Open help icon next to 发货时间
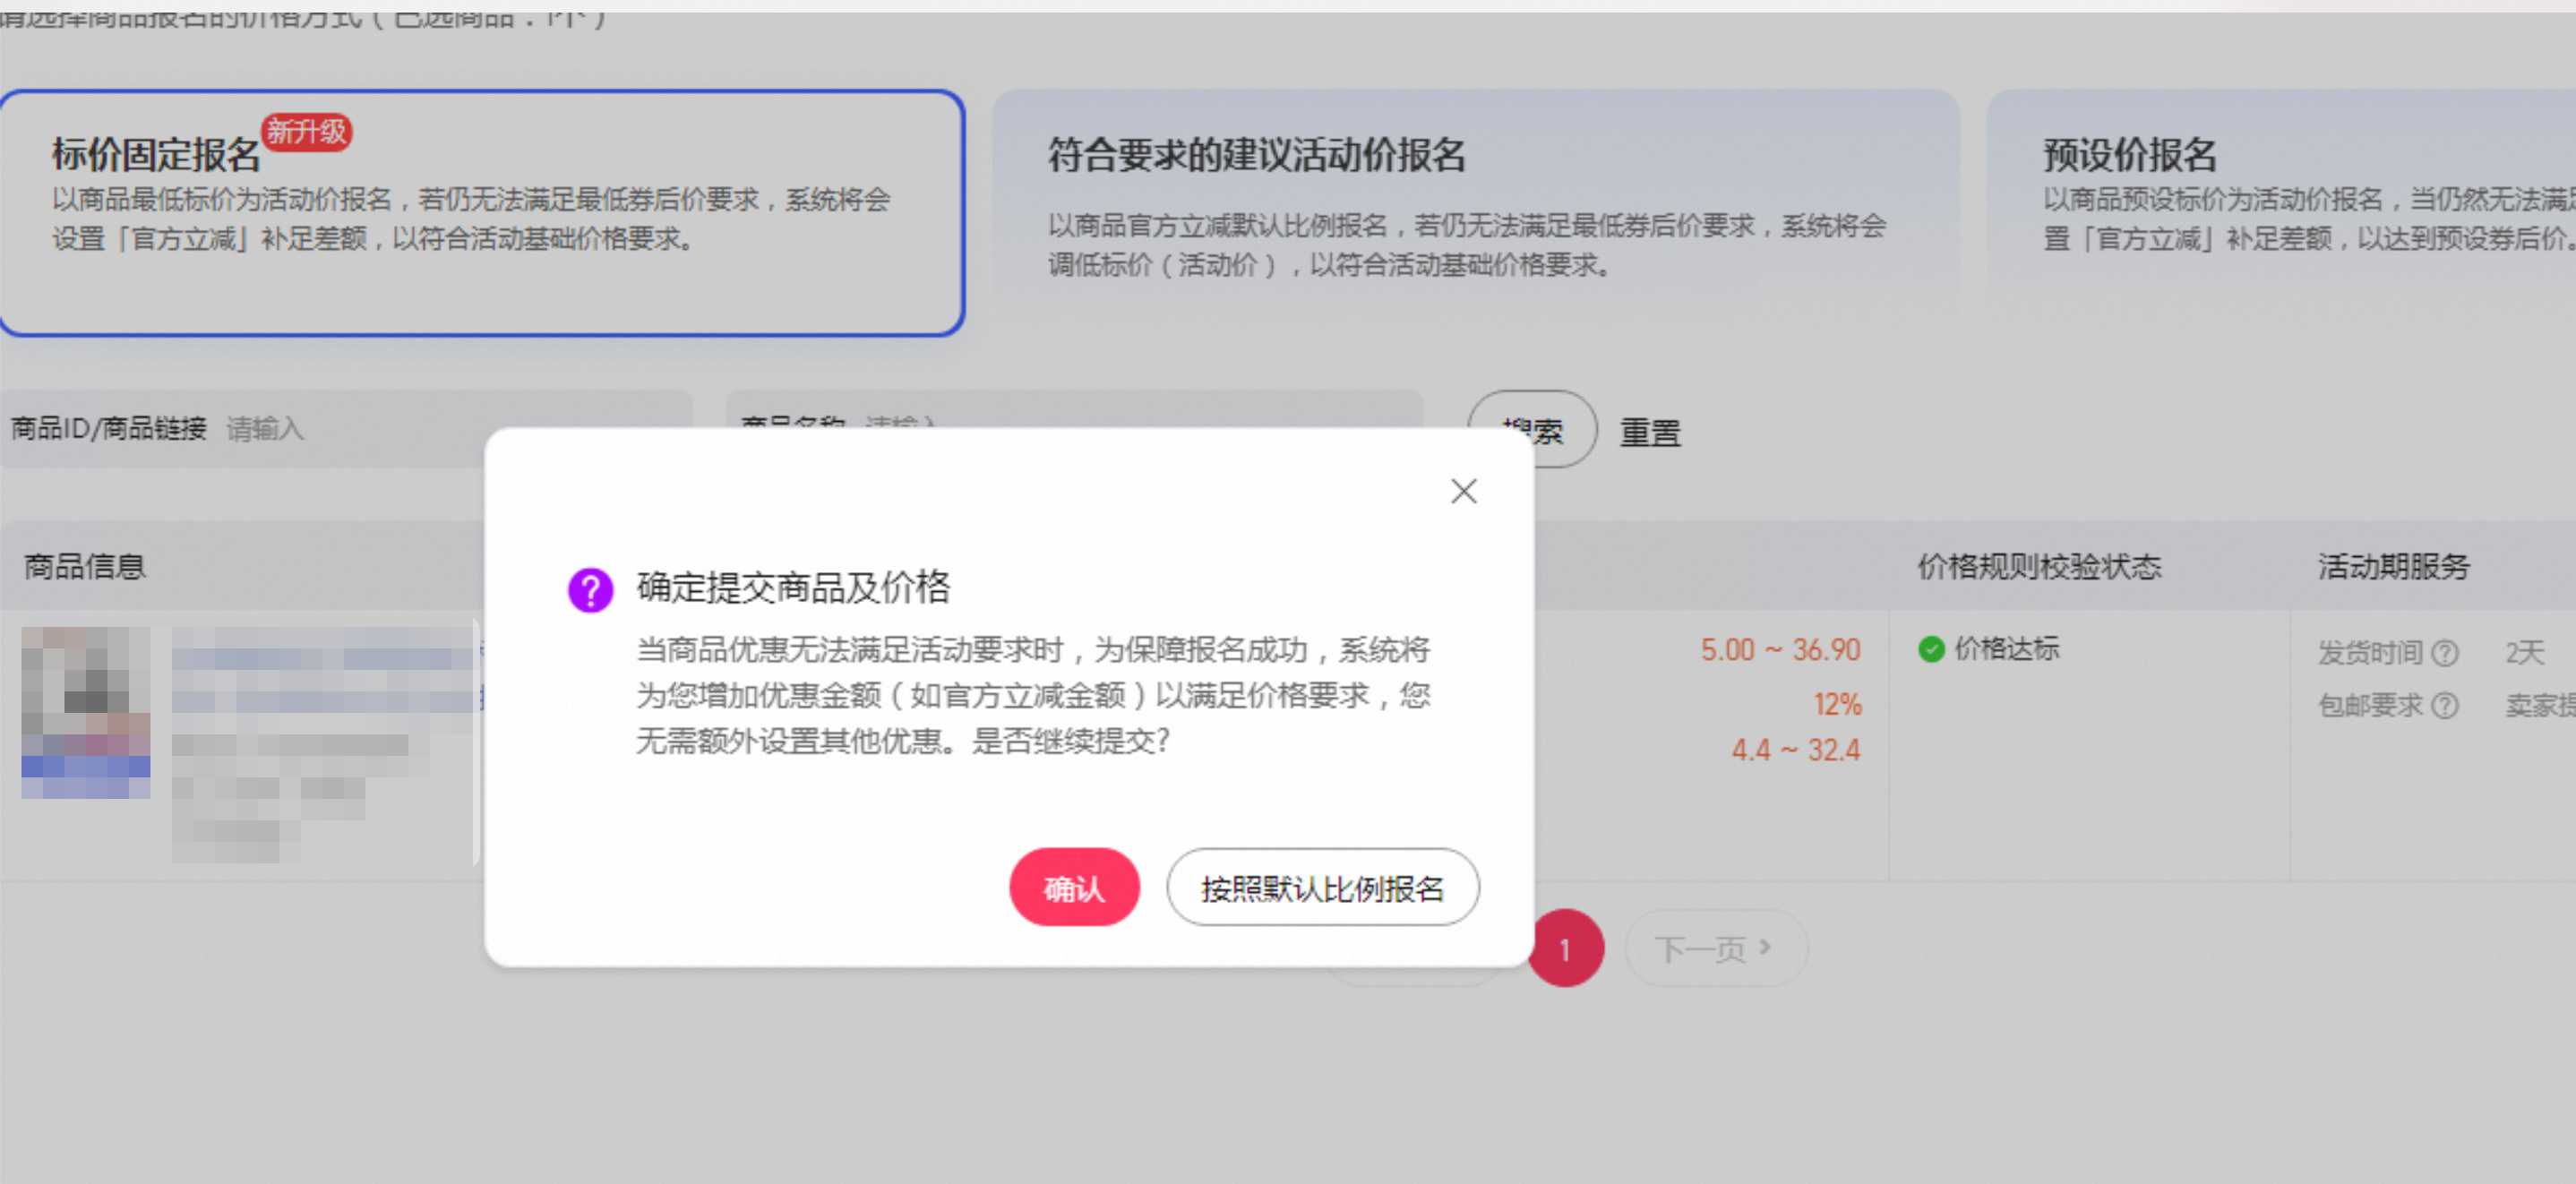Screen dimensions: 2576x1184 click(2444, 653)
